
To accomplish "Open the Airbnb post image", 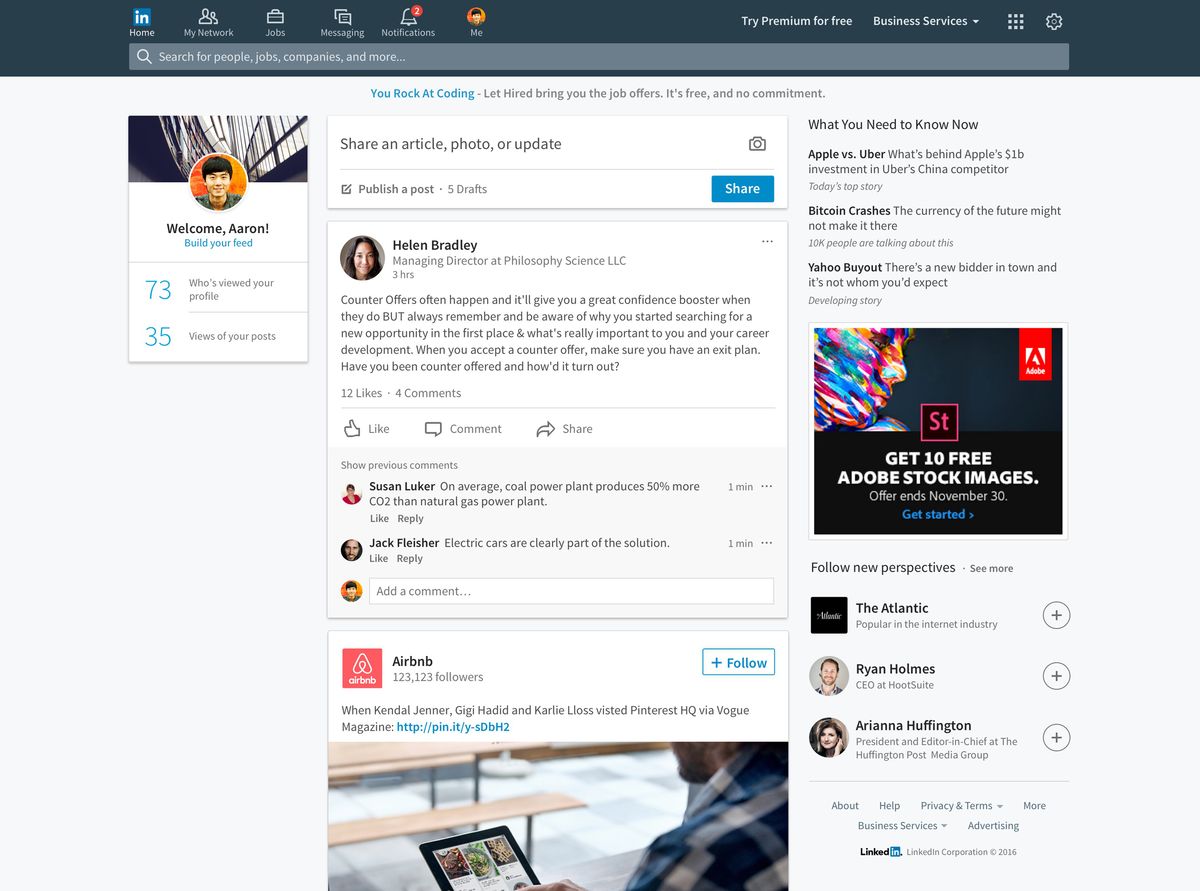I will pos(558,816).
